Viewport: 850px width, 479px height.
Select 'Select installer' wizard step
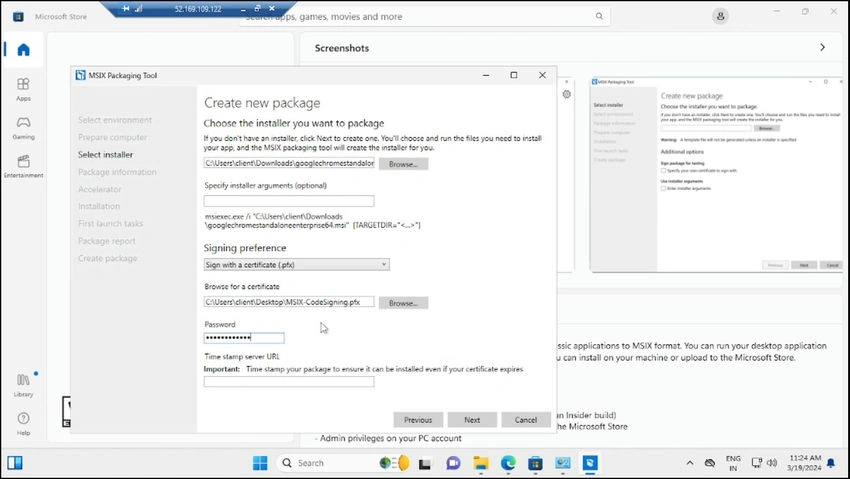point(105,154)
